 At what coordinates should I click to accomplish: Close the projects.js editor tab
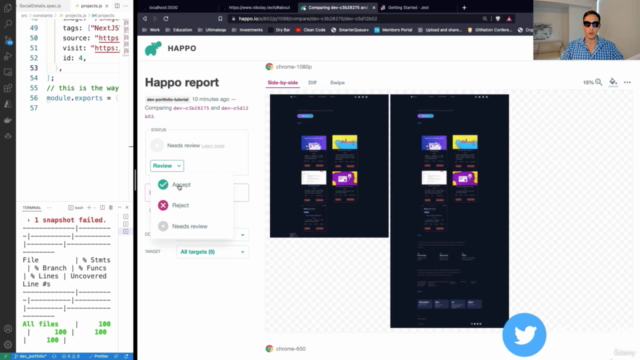pyautogui.click(x=107, y=6)
